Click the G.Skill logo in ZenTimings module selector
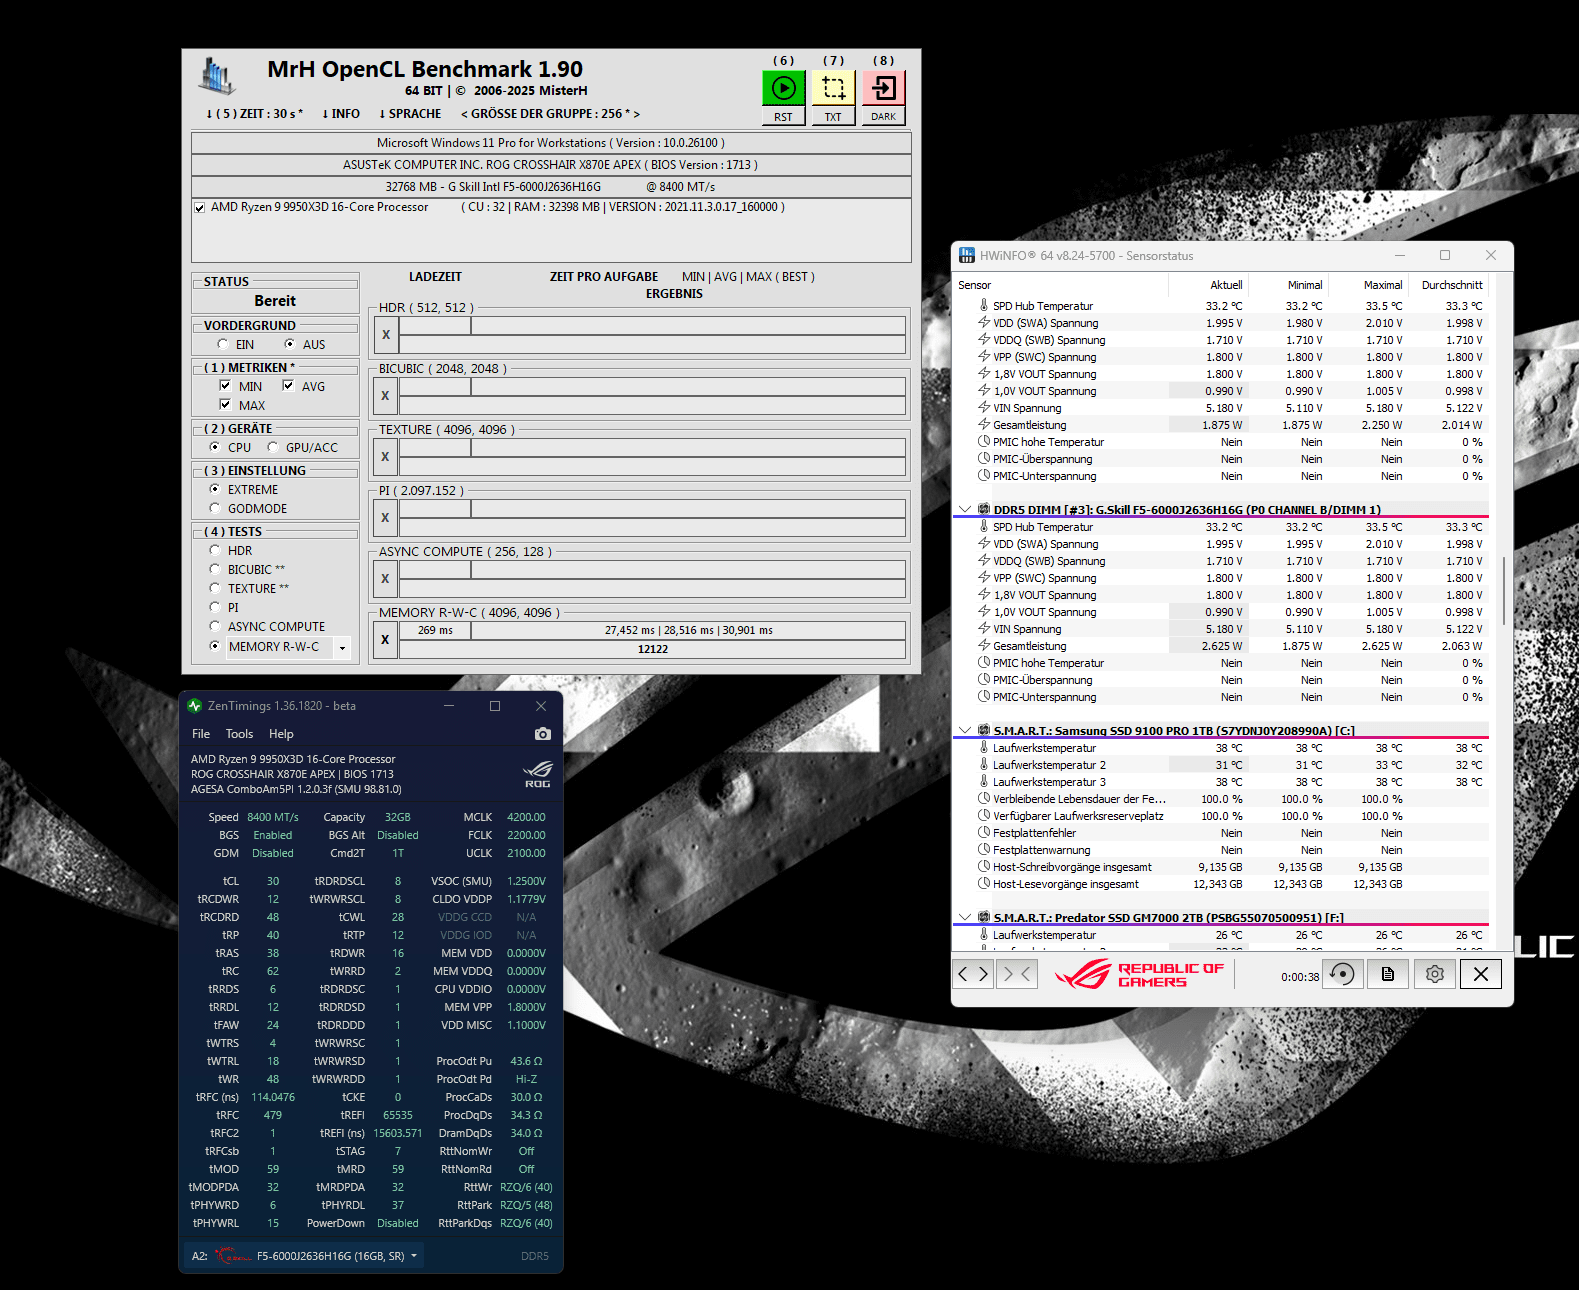 coord(232,1256)
